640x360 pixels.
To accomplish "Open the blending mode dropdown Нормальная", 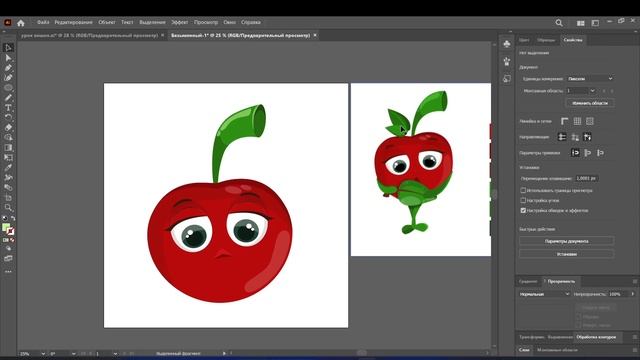I will point(544,294).
